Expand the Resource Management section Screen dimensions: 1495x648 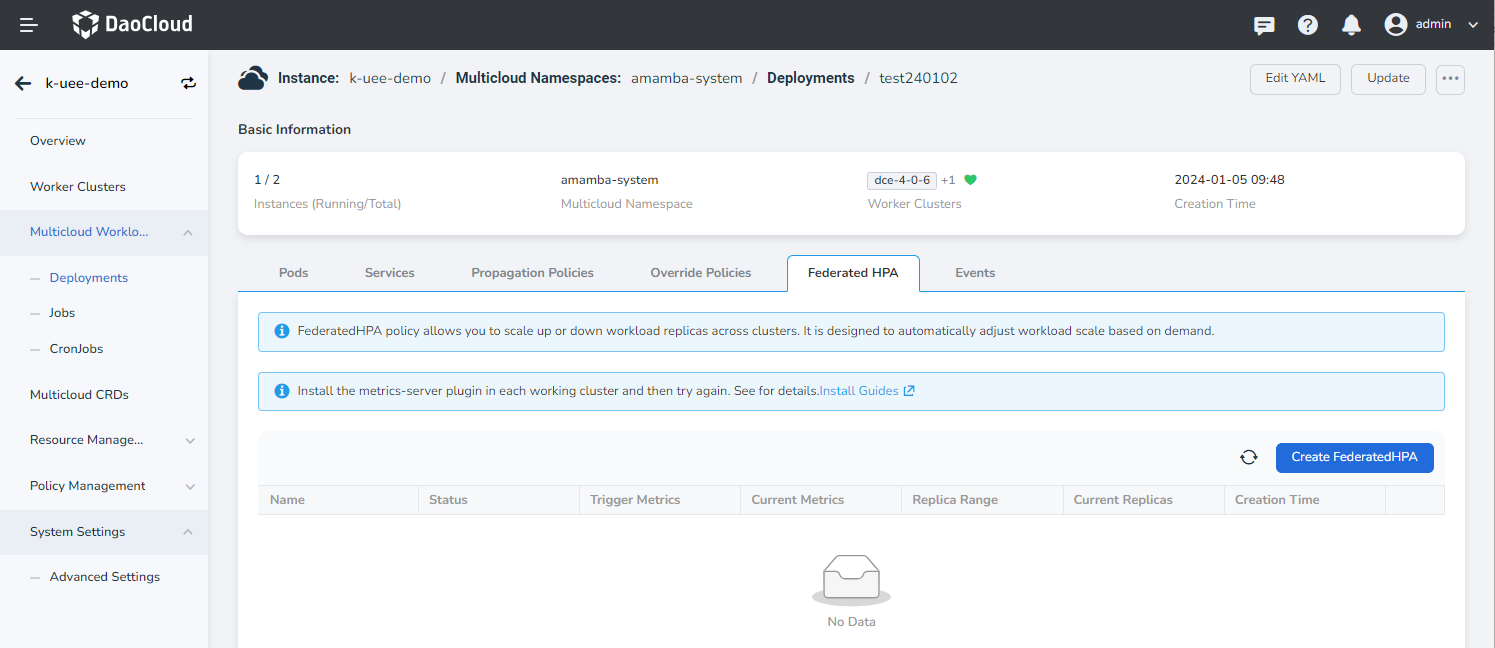[190, 440]
